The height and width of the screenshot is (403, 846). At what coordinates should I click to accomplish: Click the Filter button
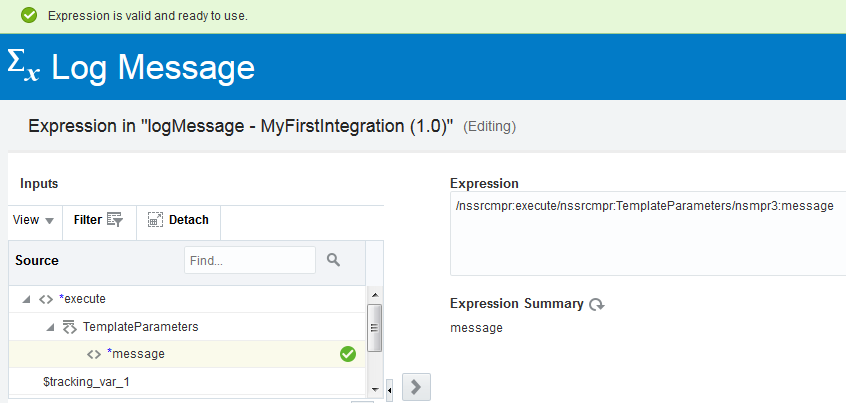(98, 220)
